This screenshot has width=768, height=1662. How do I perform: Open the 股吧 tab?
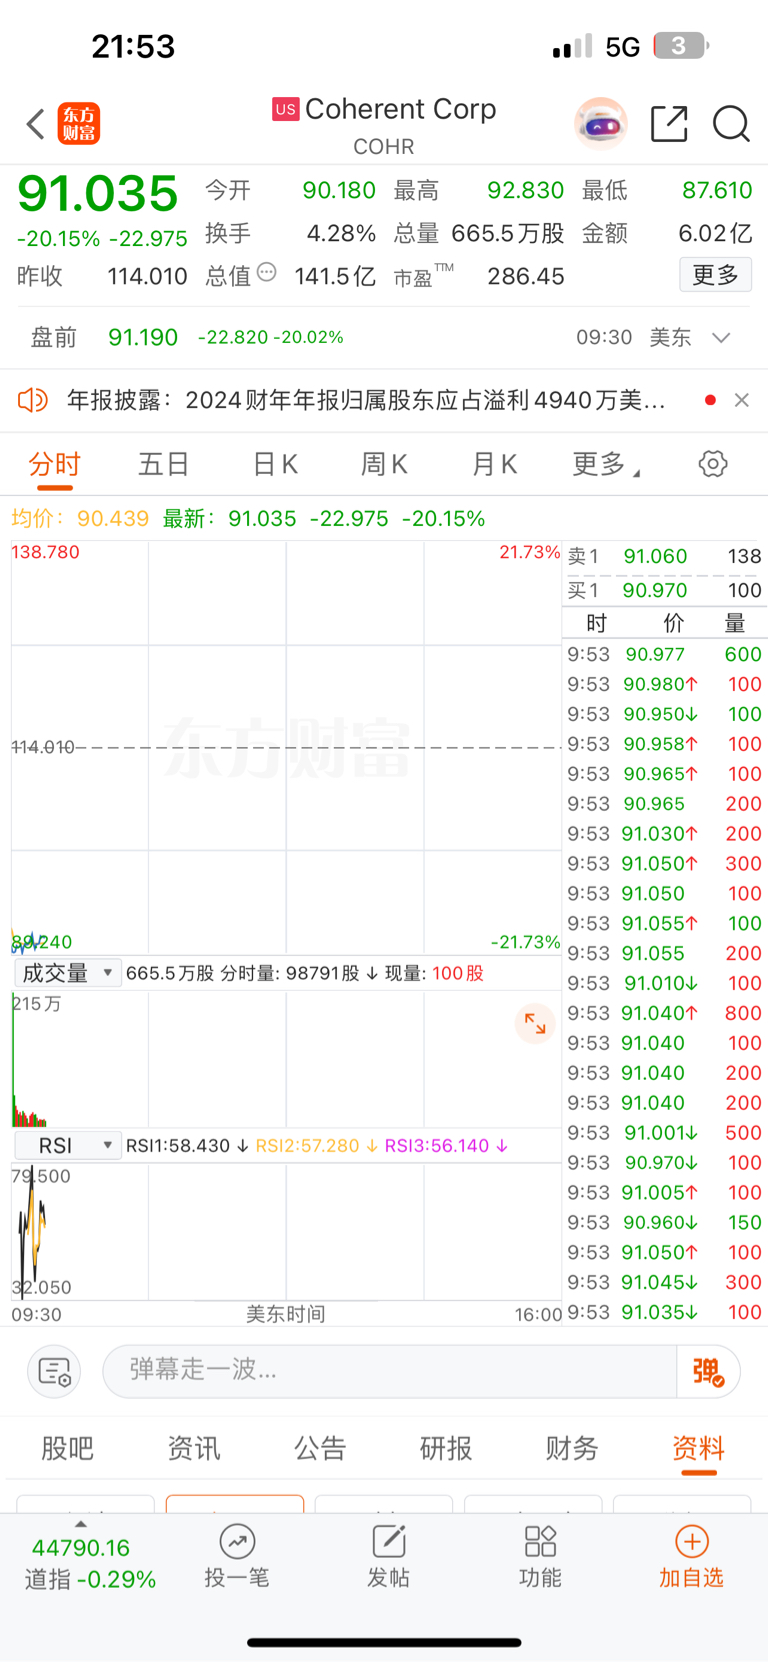pyautogui.click(x=68, y=1448)
